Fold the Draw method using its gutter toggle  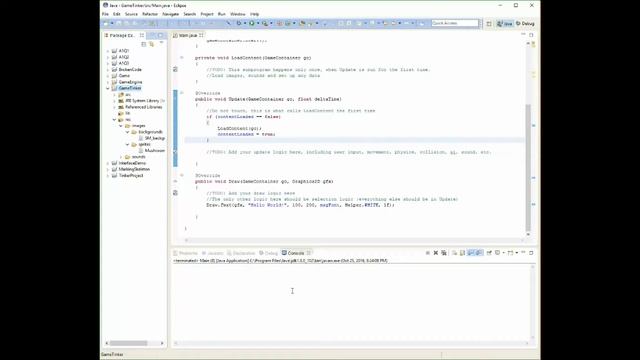(182, 176)
